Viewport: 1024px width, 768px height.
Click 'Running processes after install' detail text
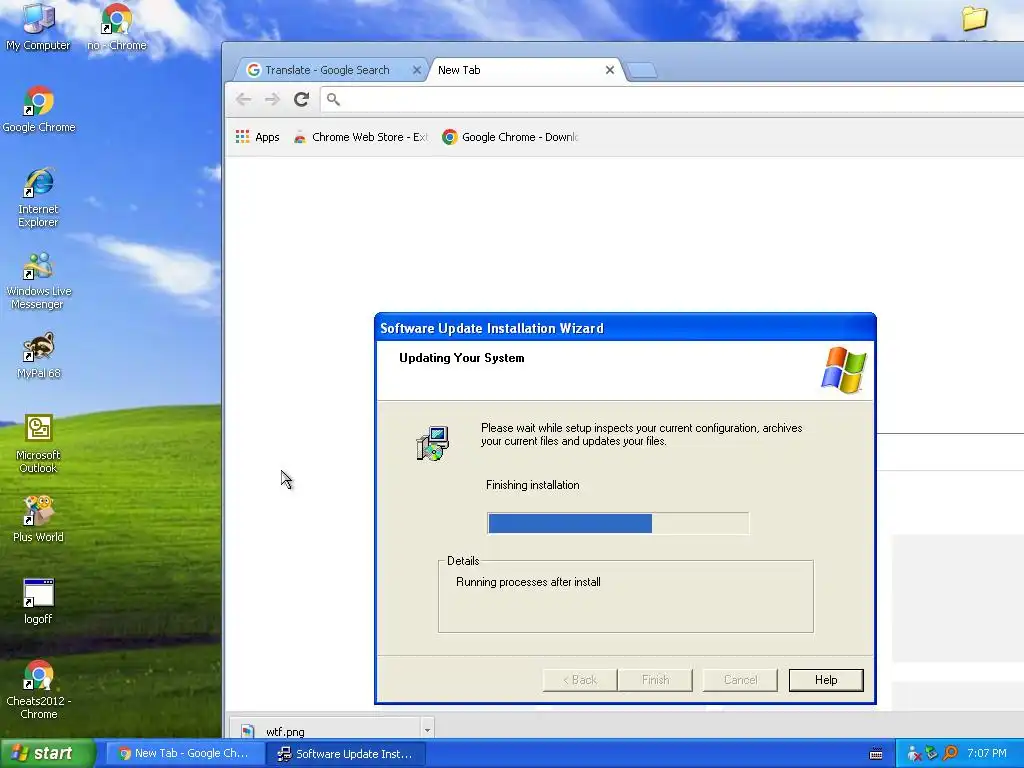pos(528,582)
